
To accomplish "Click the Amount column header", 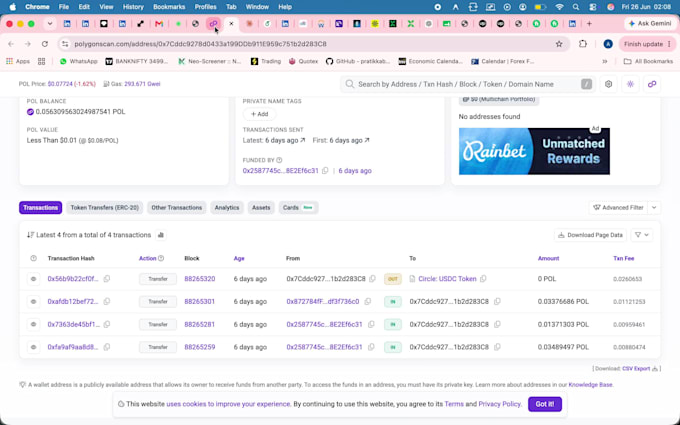I will [548, 258].
